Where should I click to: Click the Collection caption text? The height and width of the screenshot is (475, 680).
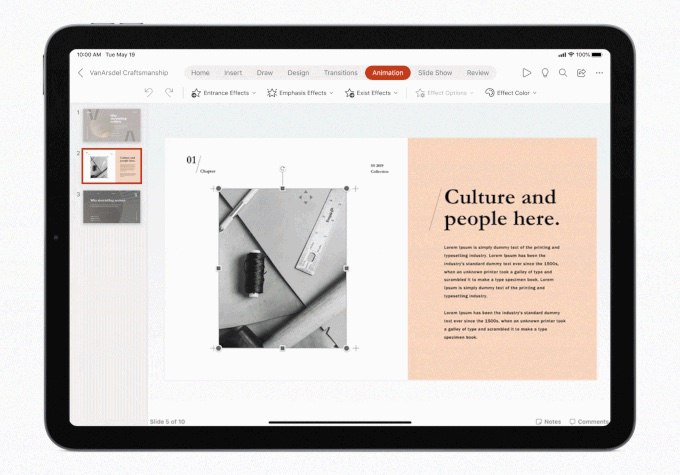pyautogui.click(x=379, y=172)
